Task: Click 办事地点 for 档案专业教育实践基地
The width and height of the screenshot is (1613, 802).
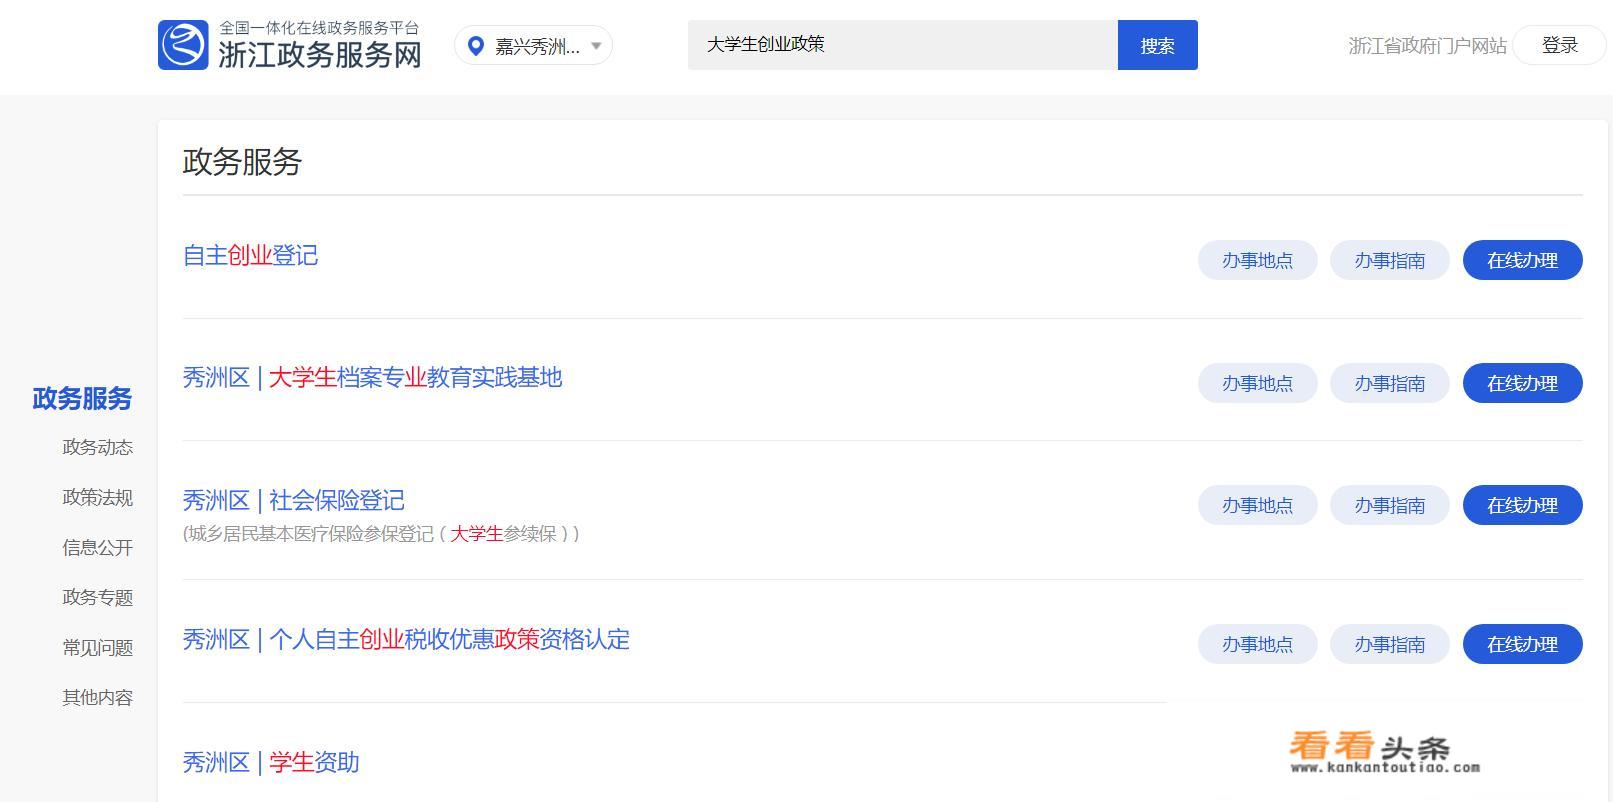Action: click(1257, 383)
